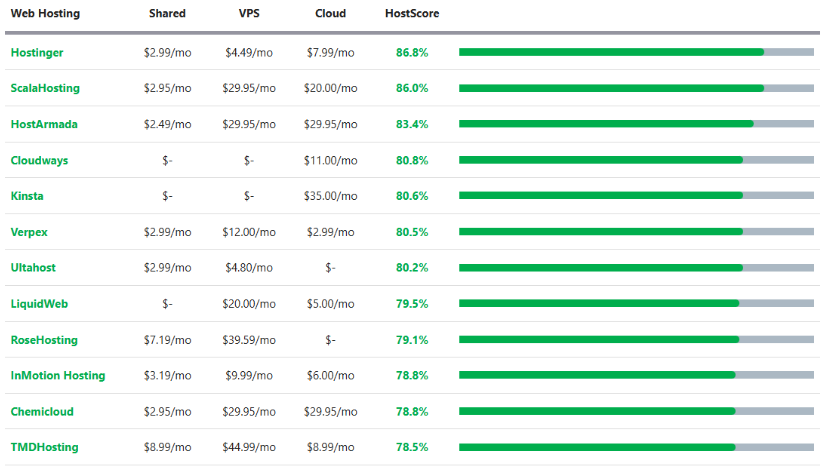
Task: Click the InMotion Hosting link
Action: (57, 376)
